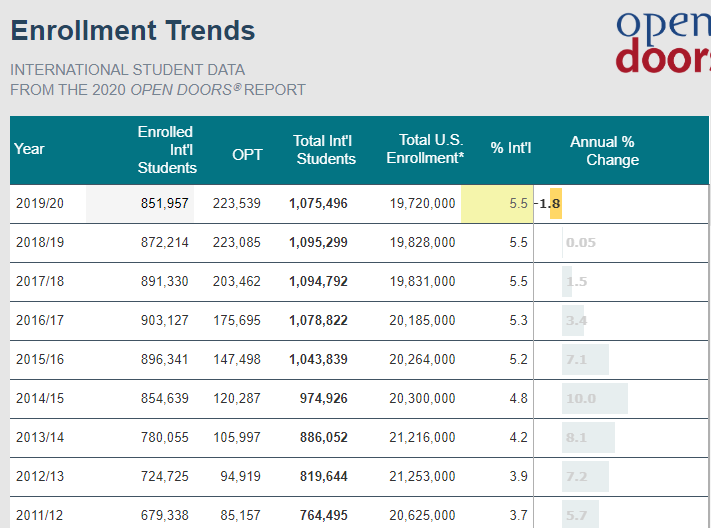
Task: Select the 2013/14 year cell
Action: [x=40, y=437]
